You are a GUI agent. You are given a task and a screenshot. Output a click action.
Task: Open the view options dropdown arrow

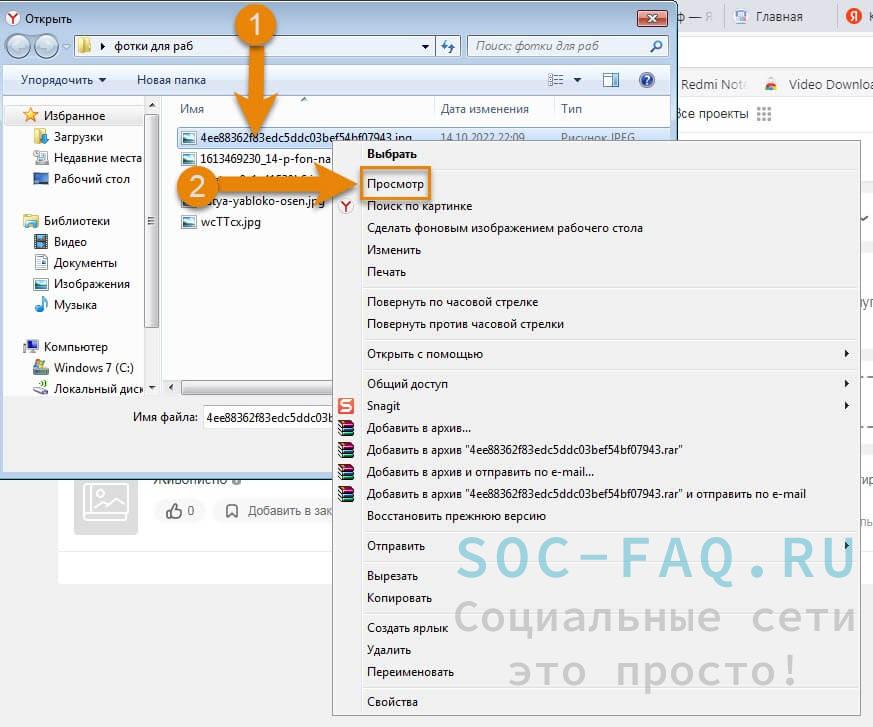click(577, 80)
